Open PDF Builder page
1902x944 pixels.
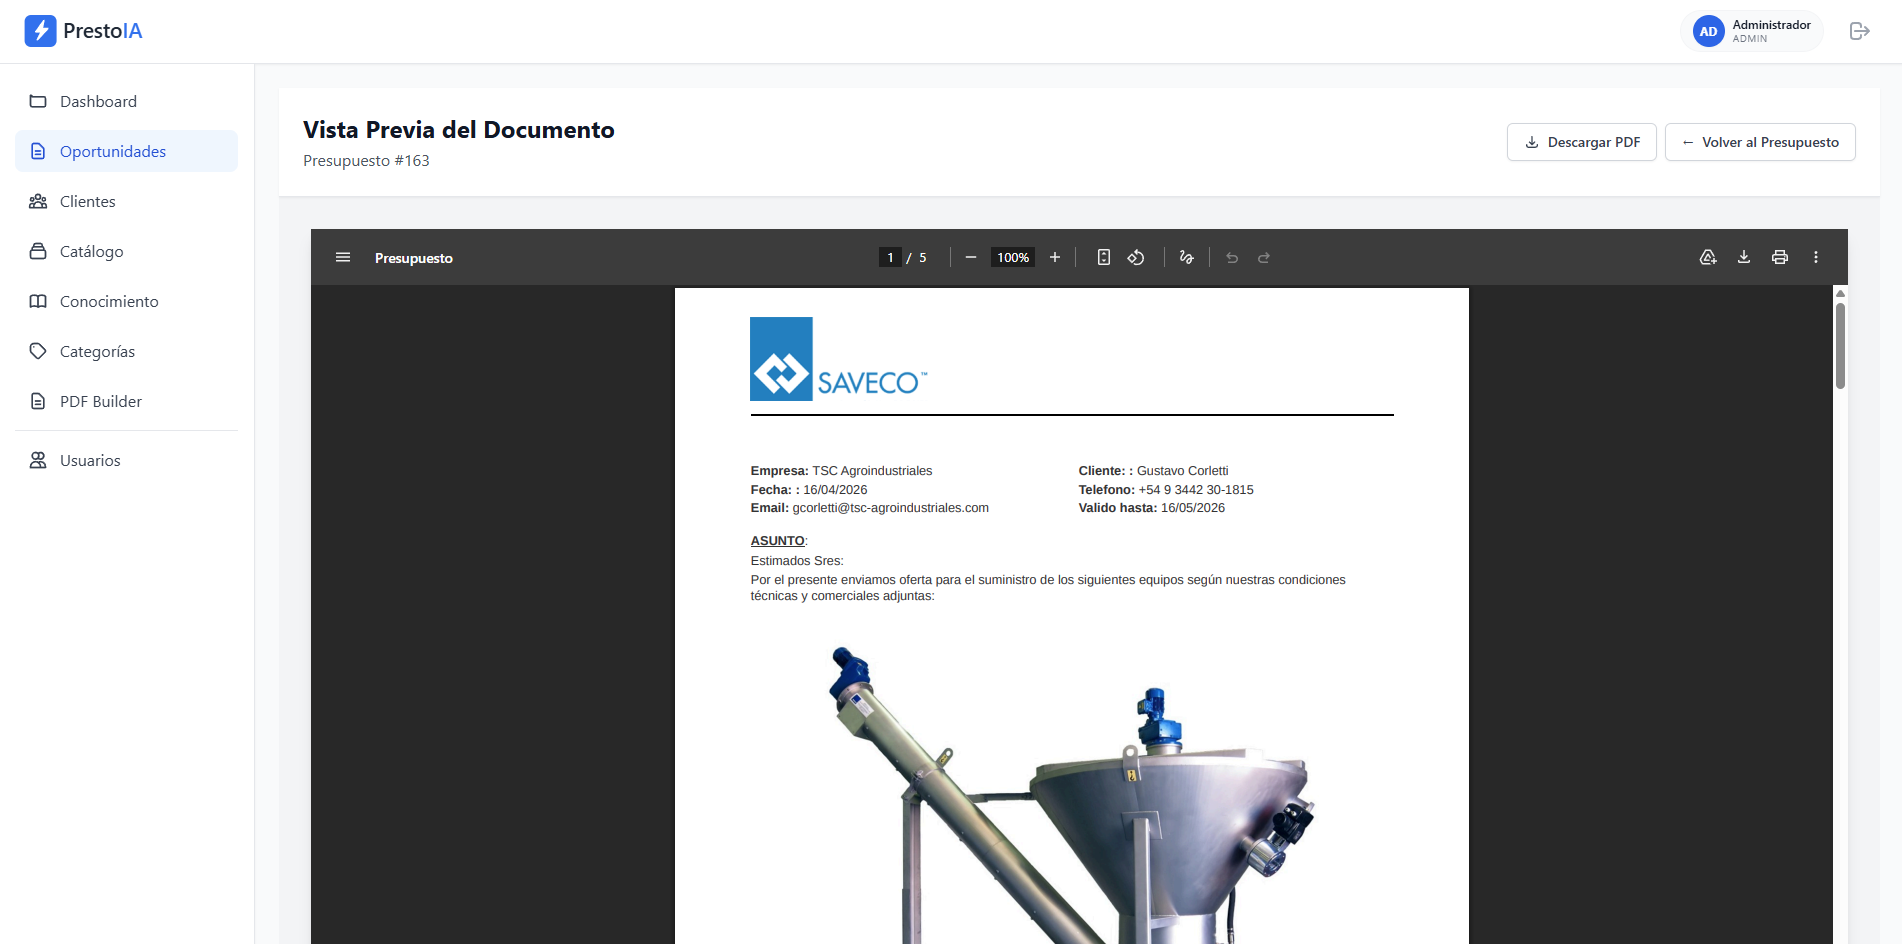tap(126, 401)
